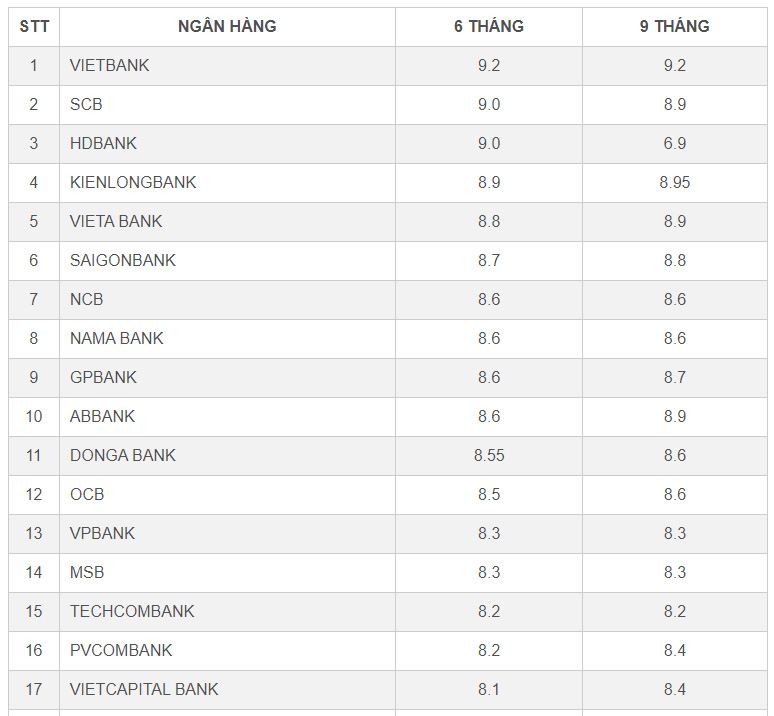The height and width of the screenshot is (716, 774).
Task: Select the OCB bank name
Action: click(87, 495)
